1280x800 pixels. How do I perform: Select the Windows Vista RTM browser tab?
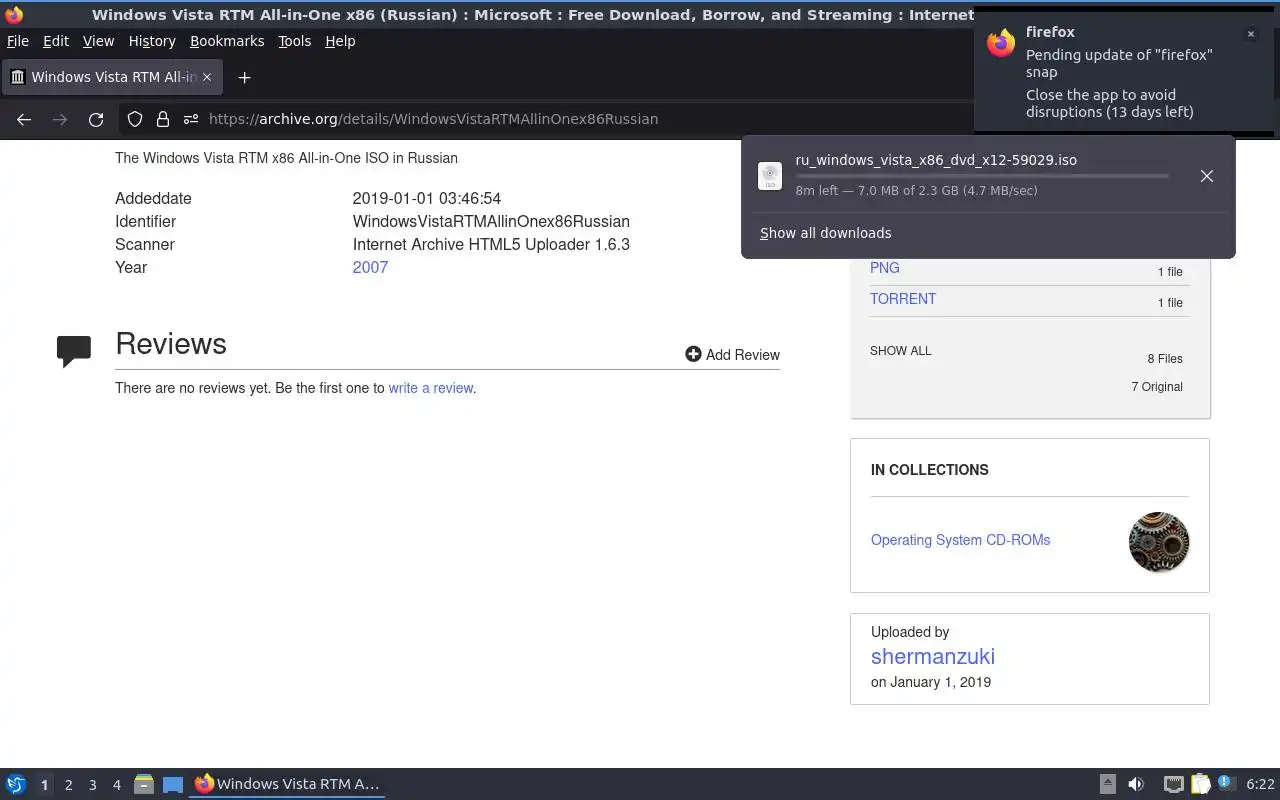(111, 77)
